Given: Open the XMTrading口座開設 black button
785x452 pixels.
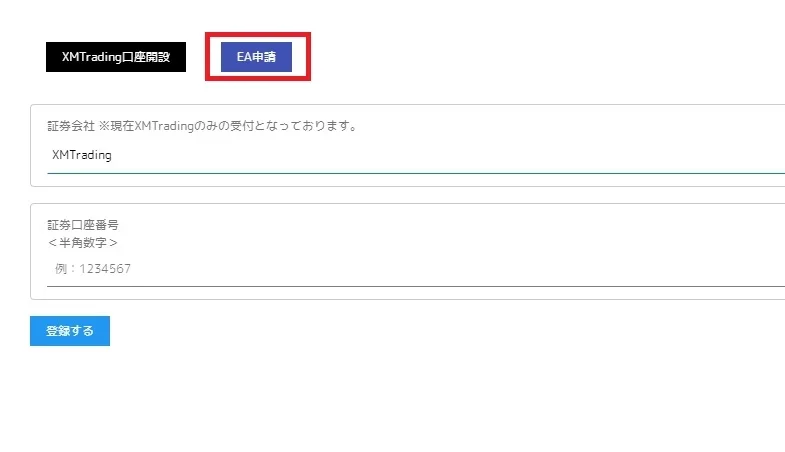Looking at the screenshot, I should [x=116, y=57].
